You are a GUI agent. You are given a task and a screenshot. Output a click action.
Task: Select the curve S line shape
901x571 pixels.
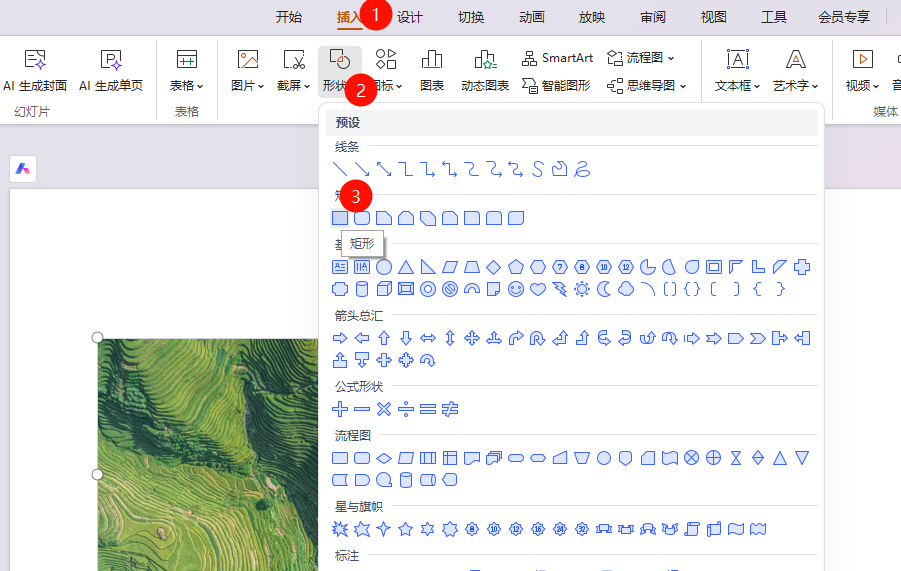tap(538, 169)
